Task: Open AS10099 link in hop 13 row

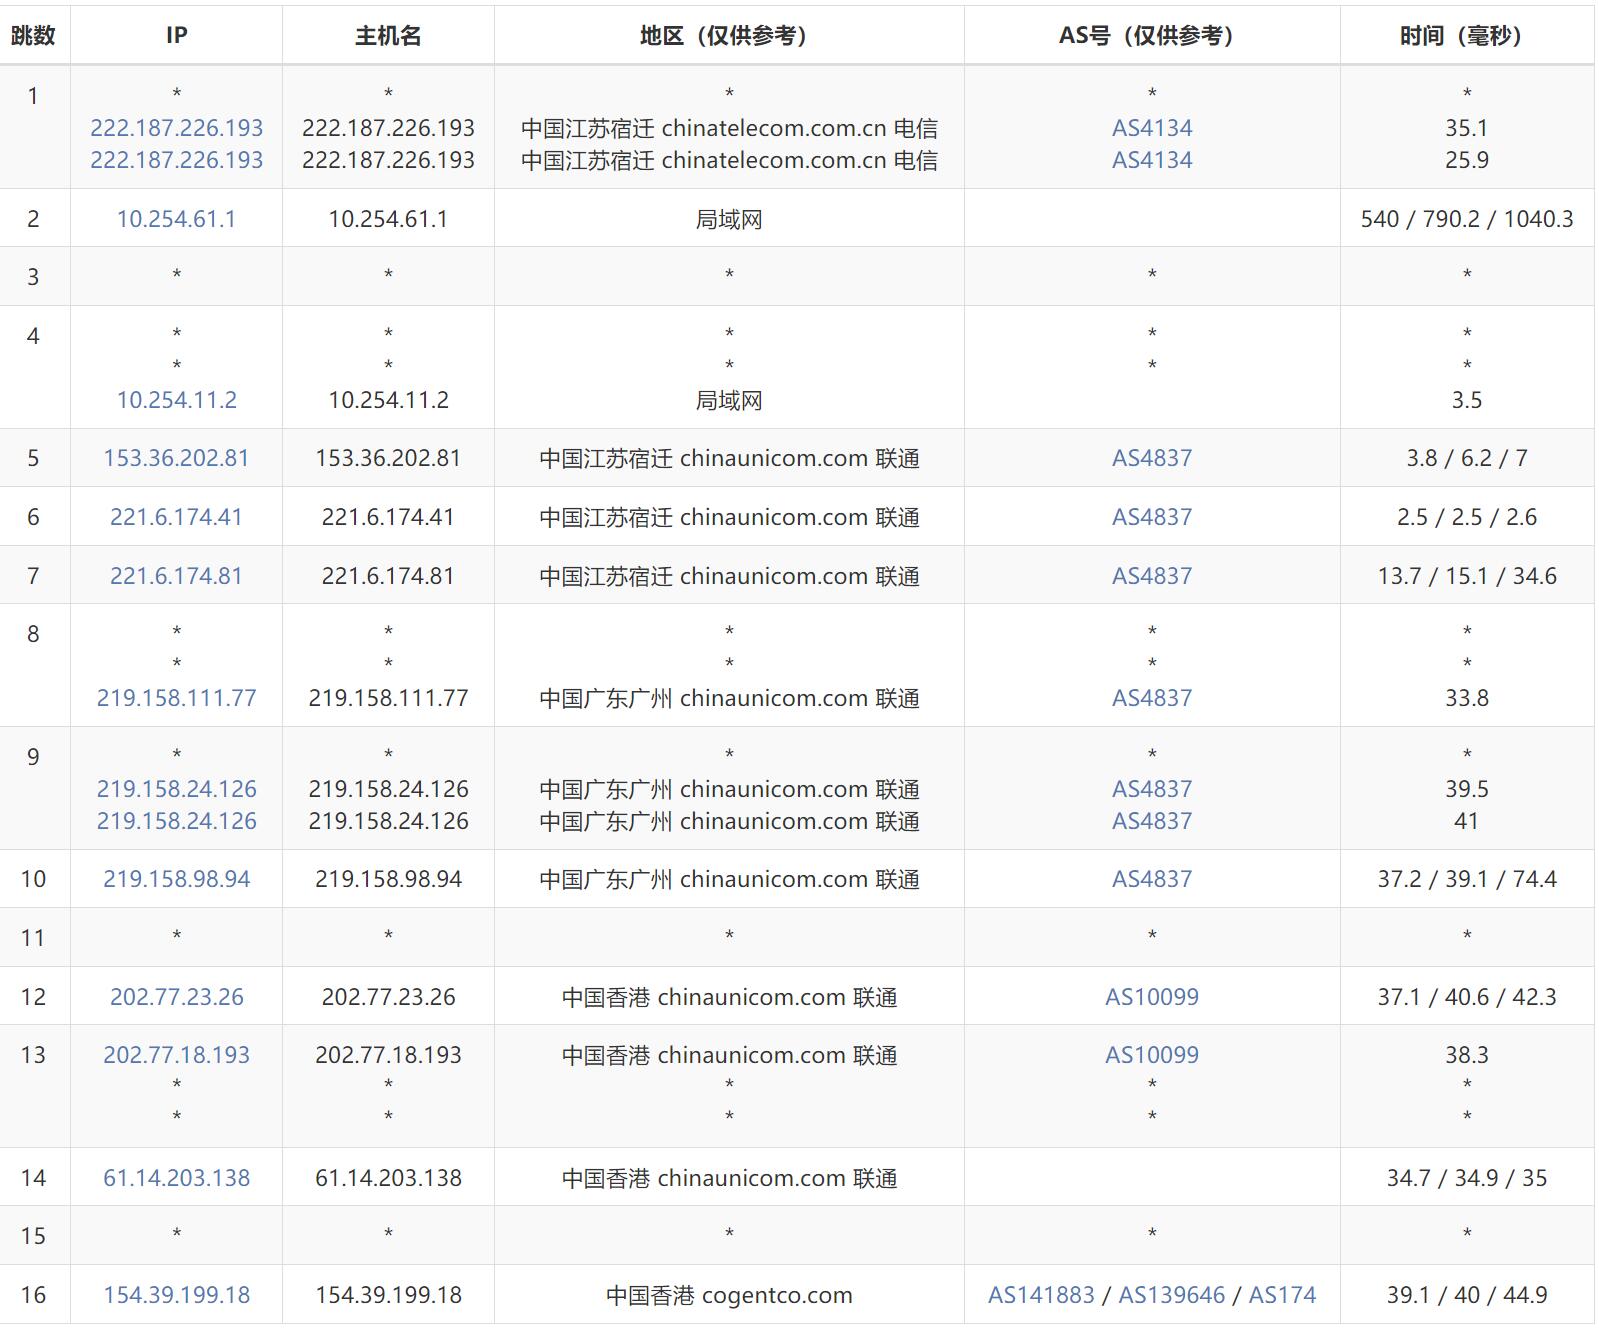Action: point(1152,1055)
